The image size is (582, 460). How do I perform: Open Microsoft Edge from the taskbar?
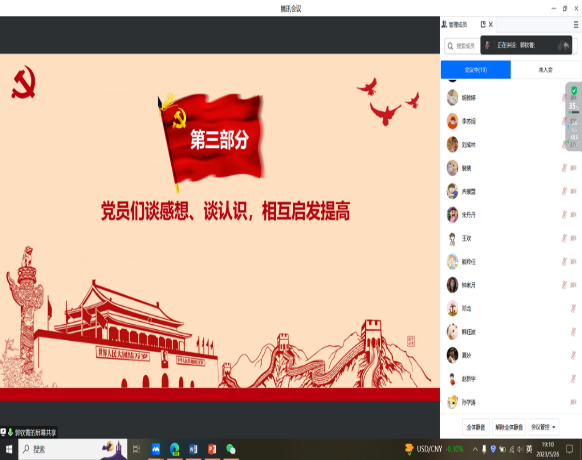pyautogui.click(x=174, y=449)
